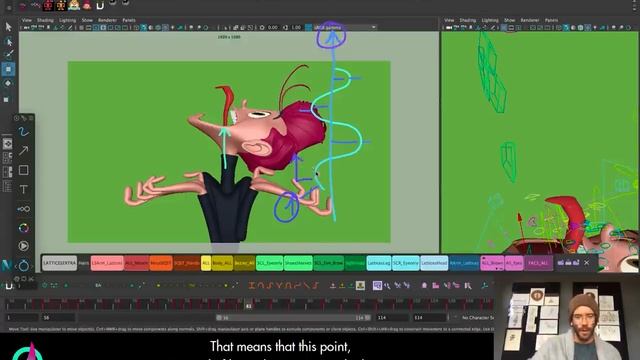Click the orange selection set button
The image size is (640, 360).
click(x=160, y=263)
